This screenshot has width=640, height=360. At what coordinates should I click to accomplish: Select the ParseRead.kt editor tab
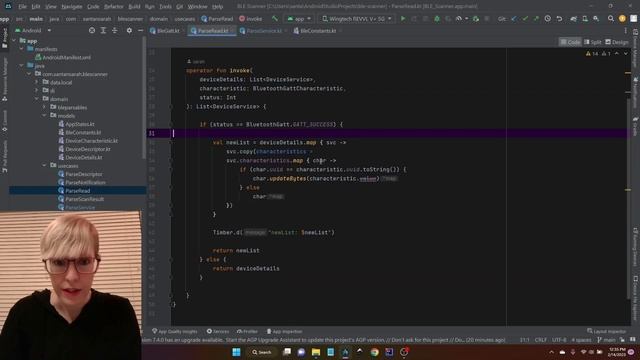tap(212, 31)
